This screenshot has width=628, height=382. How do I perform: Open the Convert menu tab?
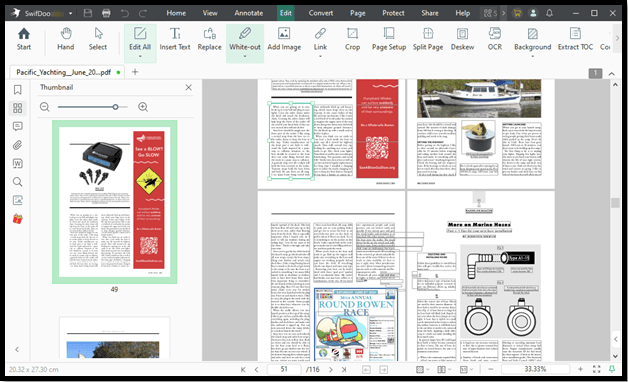coord(320,13)
